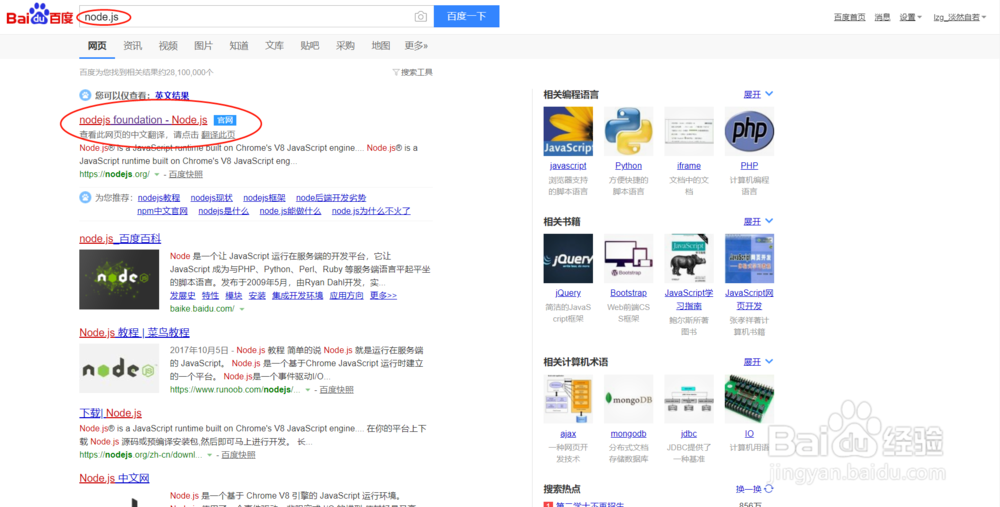1000x507 pixels.
Task: Switch to the 图片 tab
Action: 203,46
